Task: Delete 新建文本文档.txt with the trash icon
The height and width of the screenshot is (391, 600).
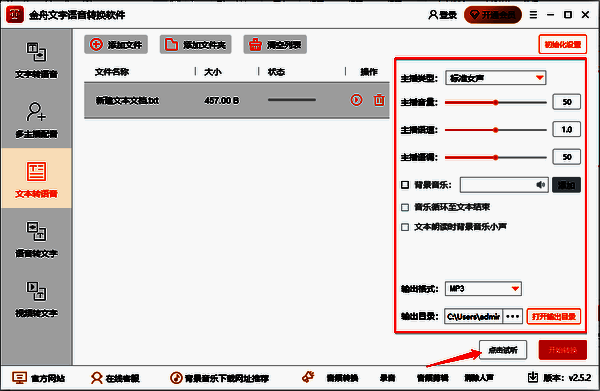Action: pyautogui.click(x=379, y=100)
